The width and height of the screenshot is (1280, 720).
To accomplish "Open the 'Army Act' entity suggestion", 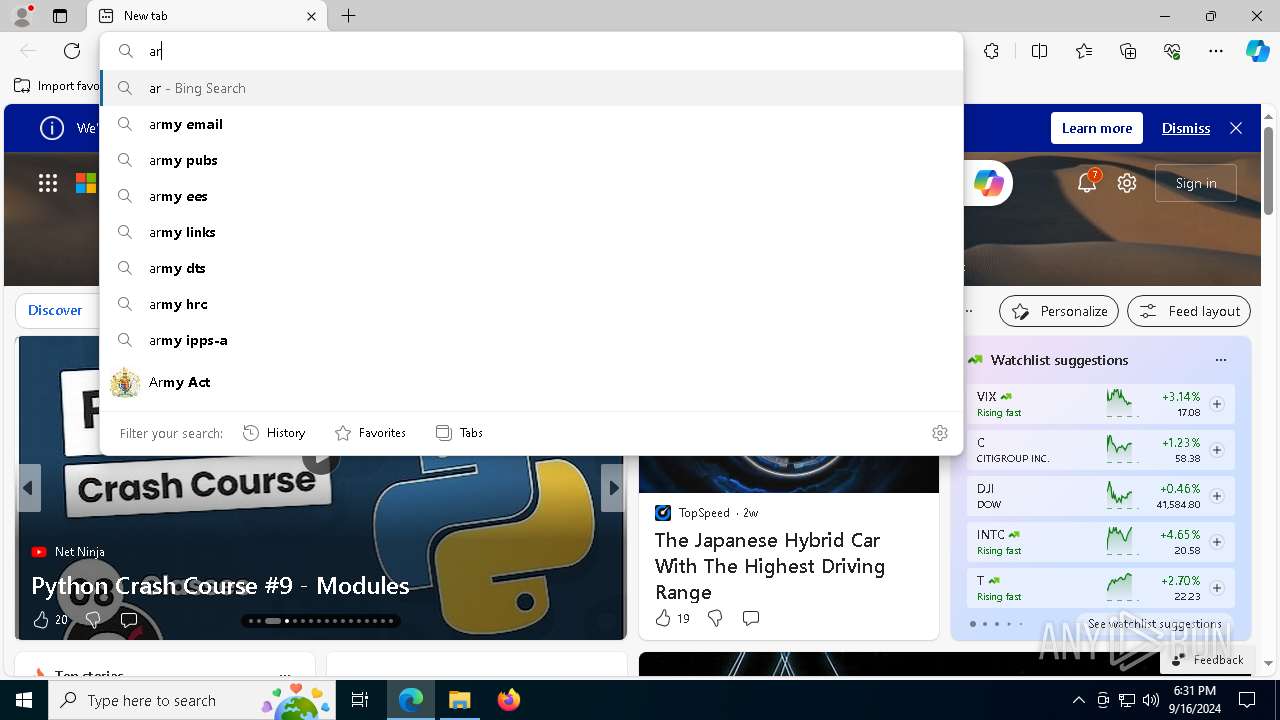I will 532,382.
